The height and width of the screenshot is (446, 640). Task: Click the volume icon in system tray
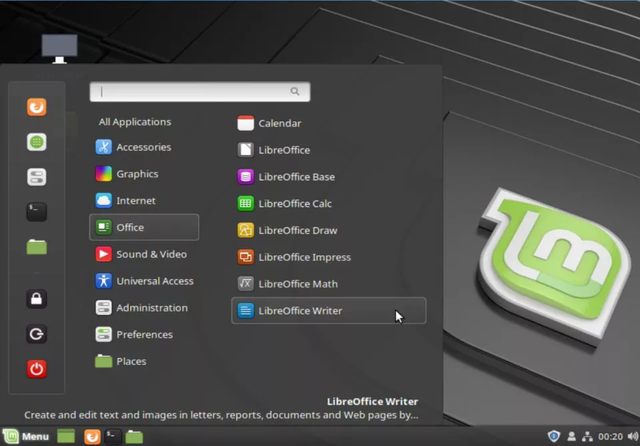(x=632, y=437)
